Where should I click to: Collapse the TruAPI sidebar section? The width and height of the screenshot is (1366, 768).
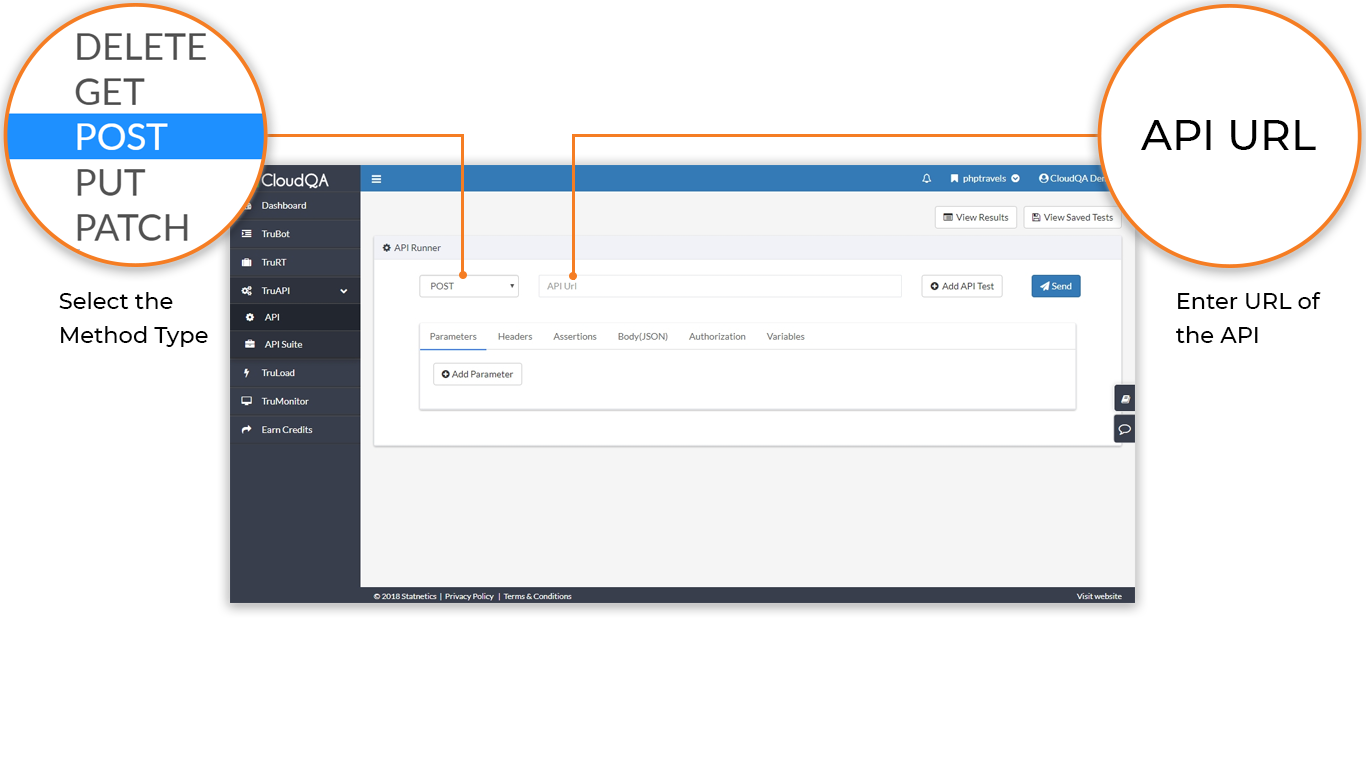(295, 290)
